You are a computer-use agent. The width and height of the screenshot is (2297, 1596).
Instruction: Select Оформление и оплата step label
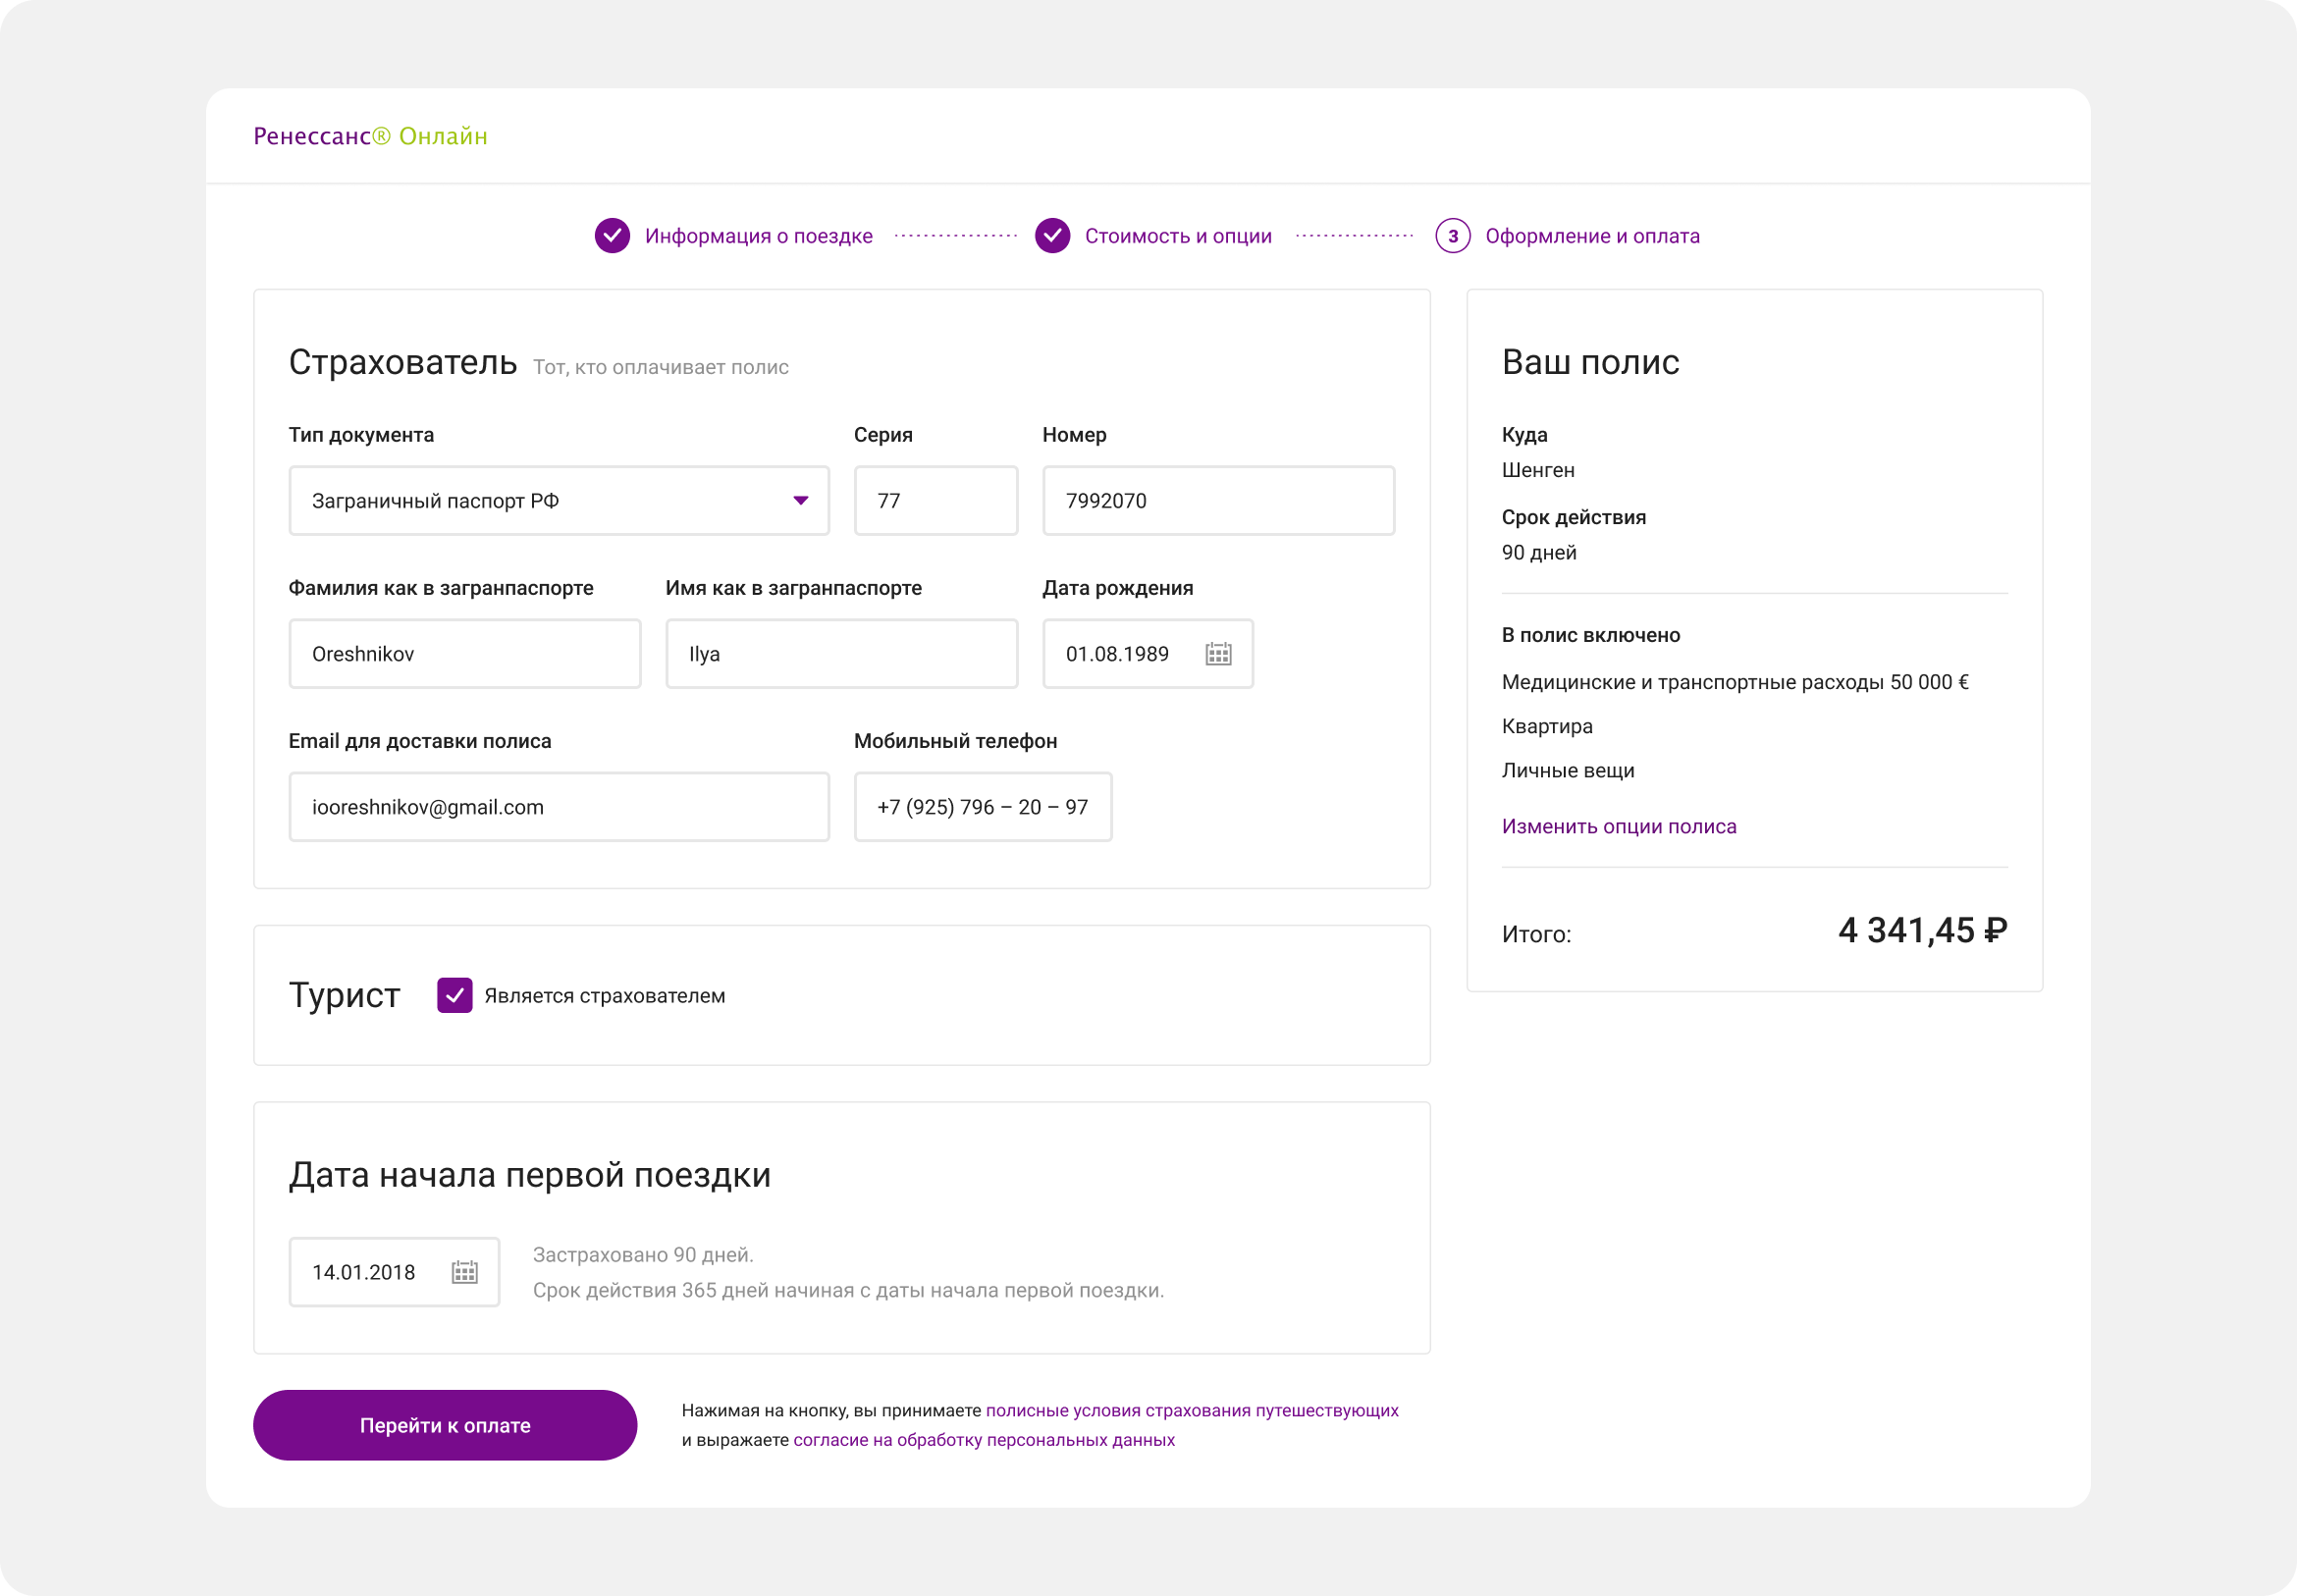(1592, 236)
